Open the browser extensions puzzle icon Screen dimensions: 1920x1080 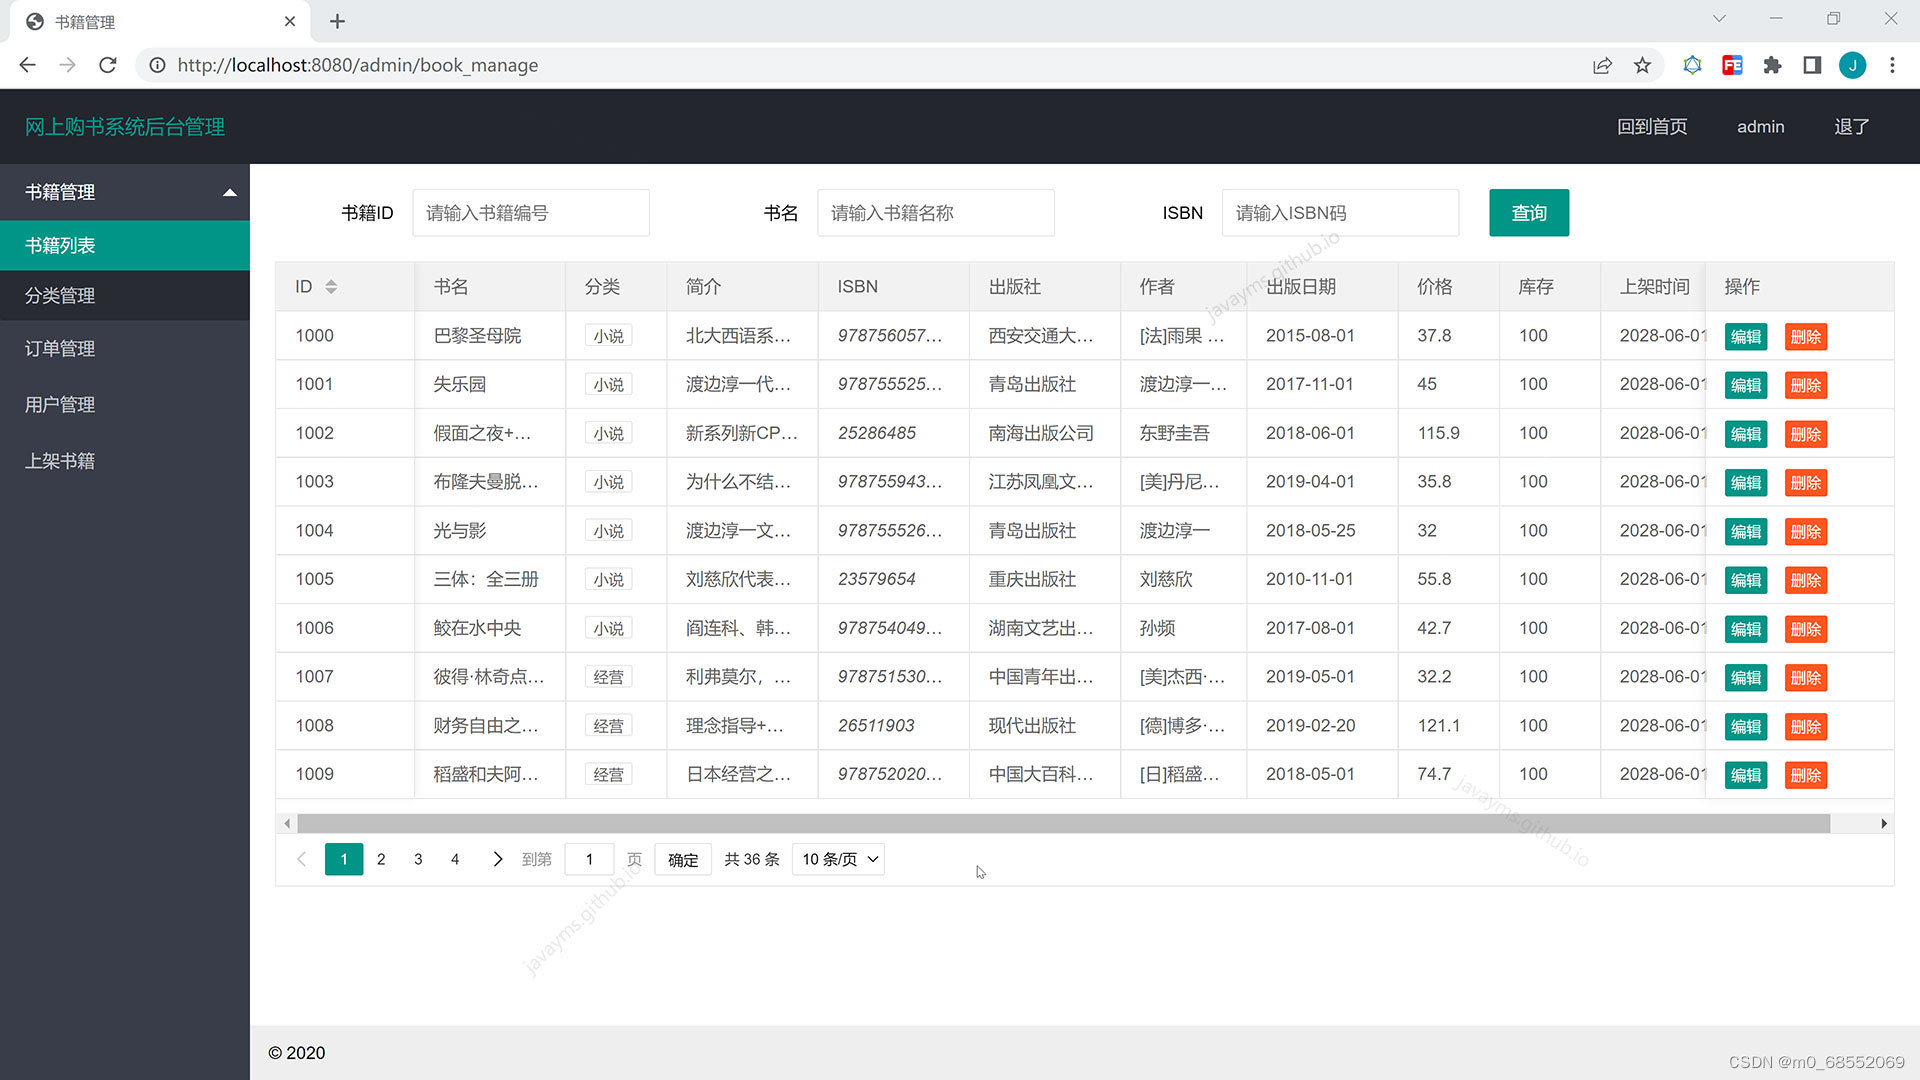tap(1772, 65)
